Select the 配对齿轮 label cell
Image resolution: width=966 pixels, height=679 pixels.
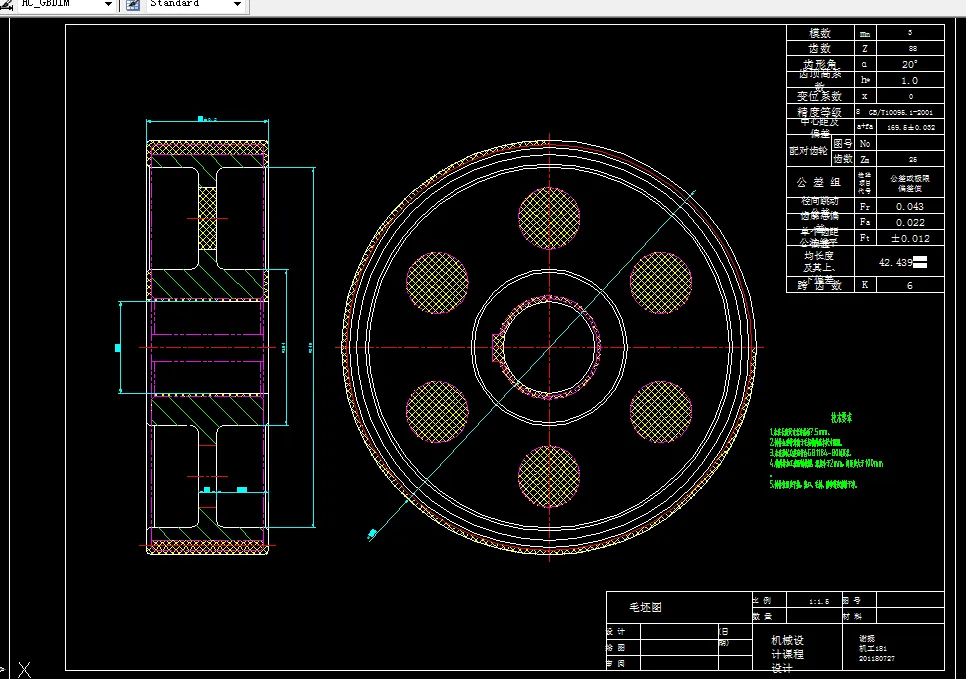pyautogui.click(x=808, y=151)
